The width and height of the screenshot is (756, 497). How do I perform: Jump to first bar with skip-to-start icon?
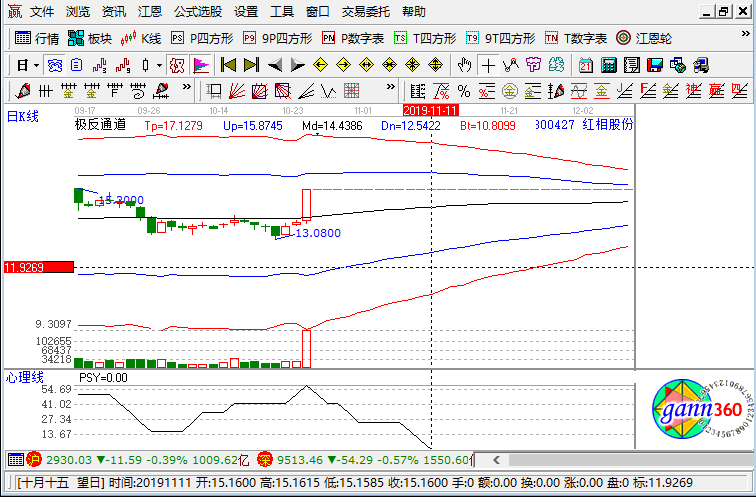[228, 65]
